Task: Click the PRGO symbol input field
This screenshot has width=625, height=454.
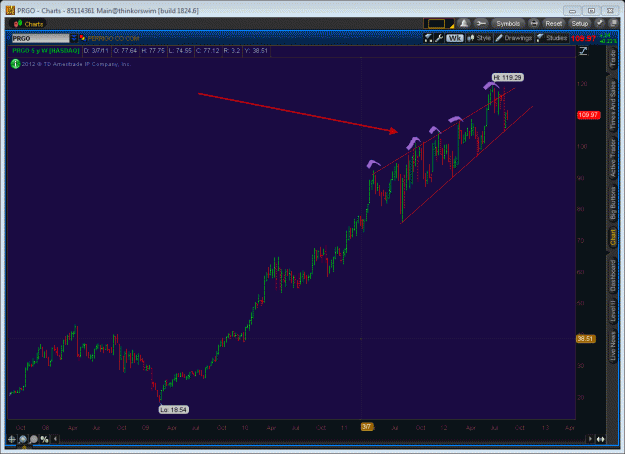Action: [40, 38]
